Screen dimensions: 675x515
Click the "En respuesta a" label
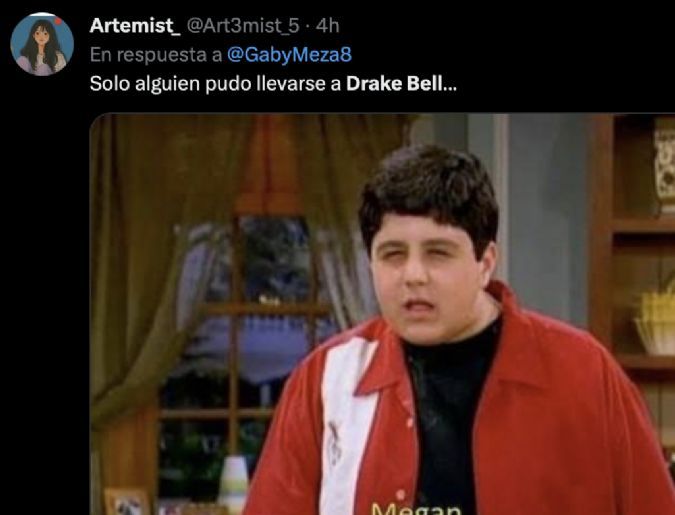tap(156, 55)
